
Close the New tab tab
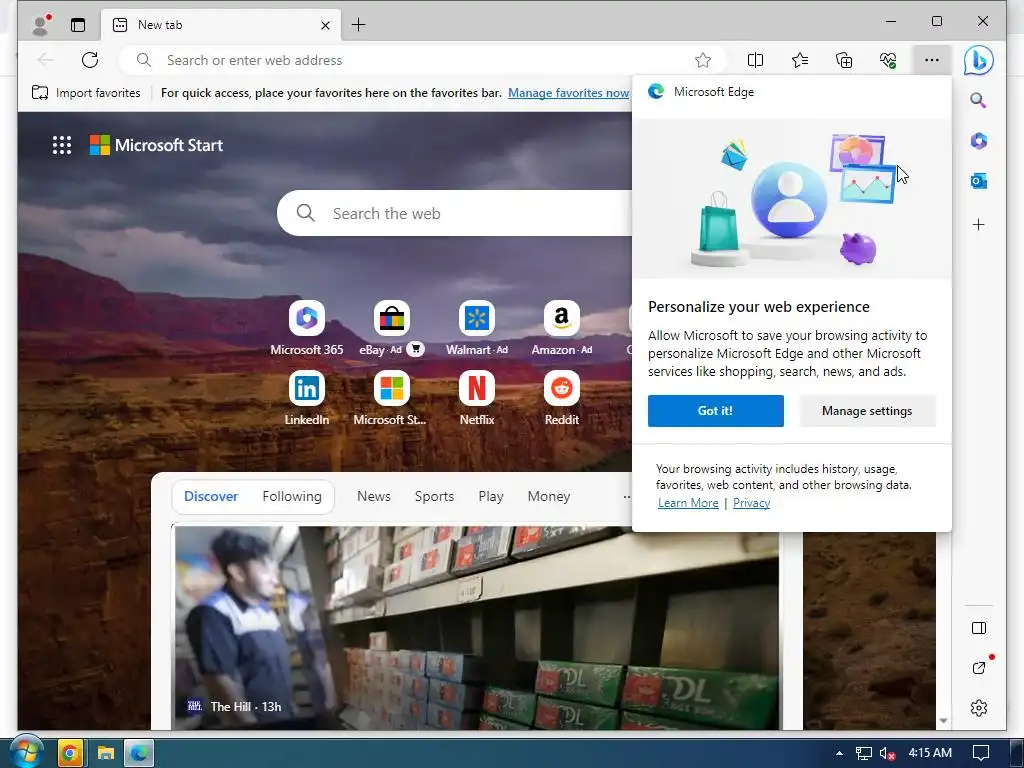(325, 25)
